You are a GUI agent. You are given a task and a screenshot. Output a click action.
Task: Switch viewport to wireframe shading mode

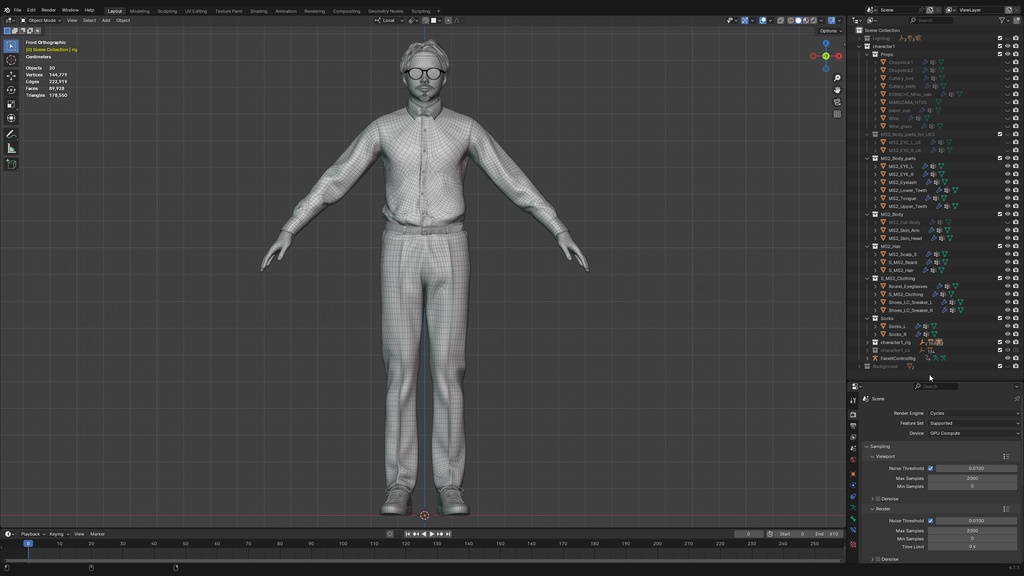coord(791,20)
